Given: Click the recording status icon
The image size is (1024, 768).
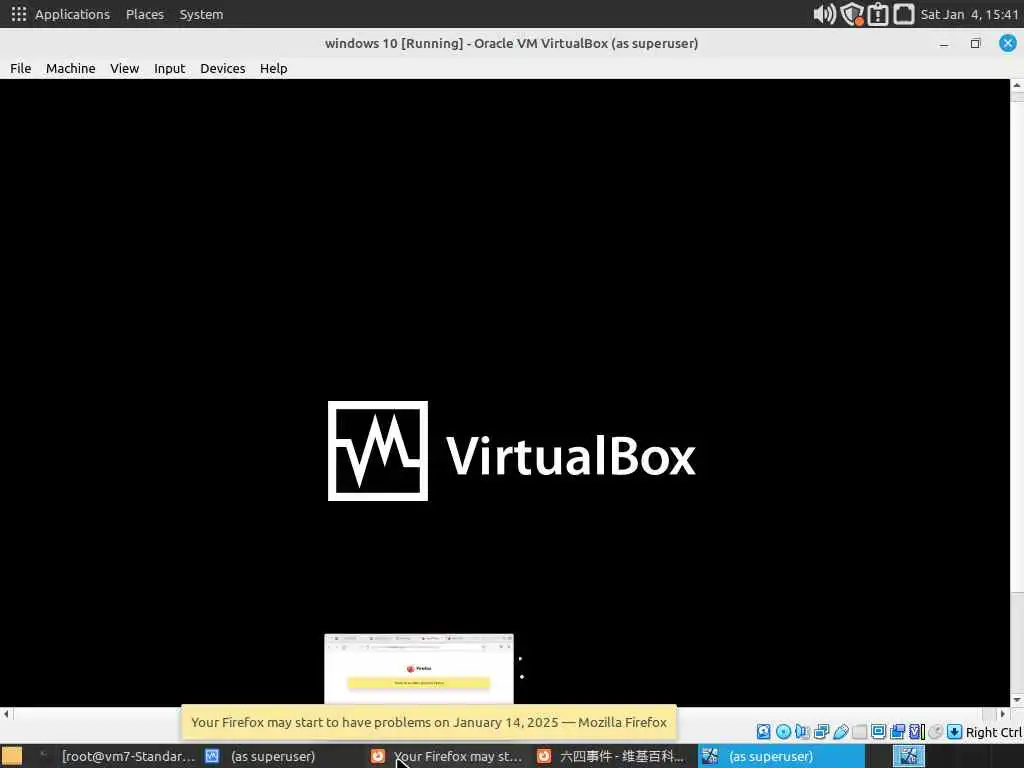Looking at the screenshot, I should click(897, 731).
